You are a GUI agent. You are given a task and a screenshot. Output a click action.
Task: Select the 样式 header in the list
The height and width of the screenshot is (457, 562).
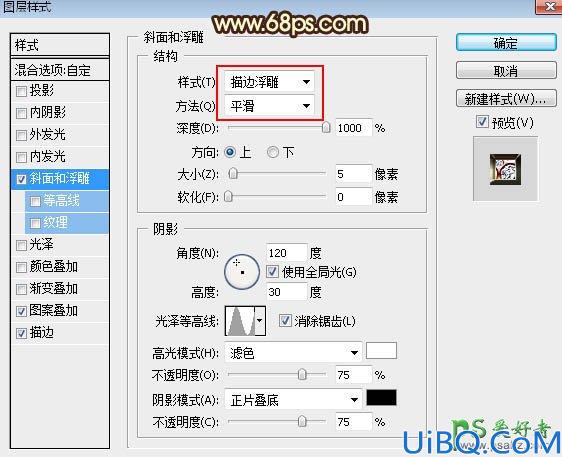point(60,46)
